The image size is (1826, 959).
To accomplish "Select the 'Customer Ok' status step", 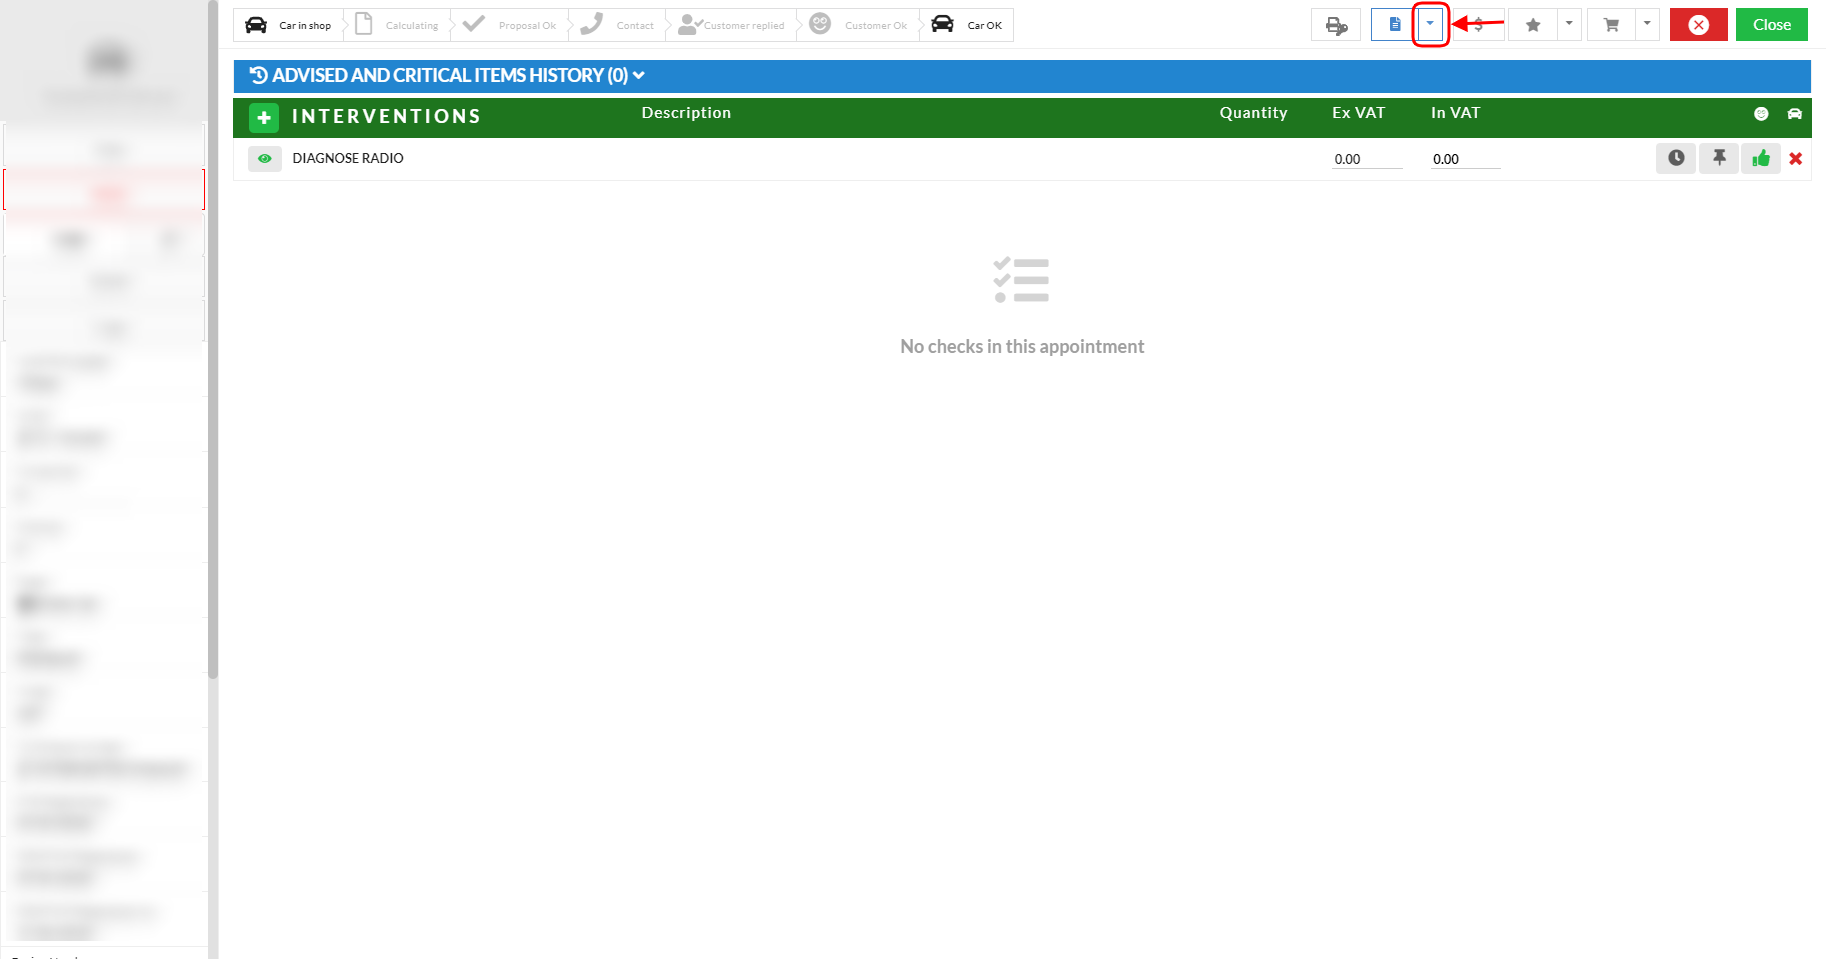I will (859, 25).
